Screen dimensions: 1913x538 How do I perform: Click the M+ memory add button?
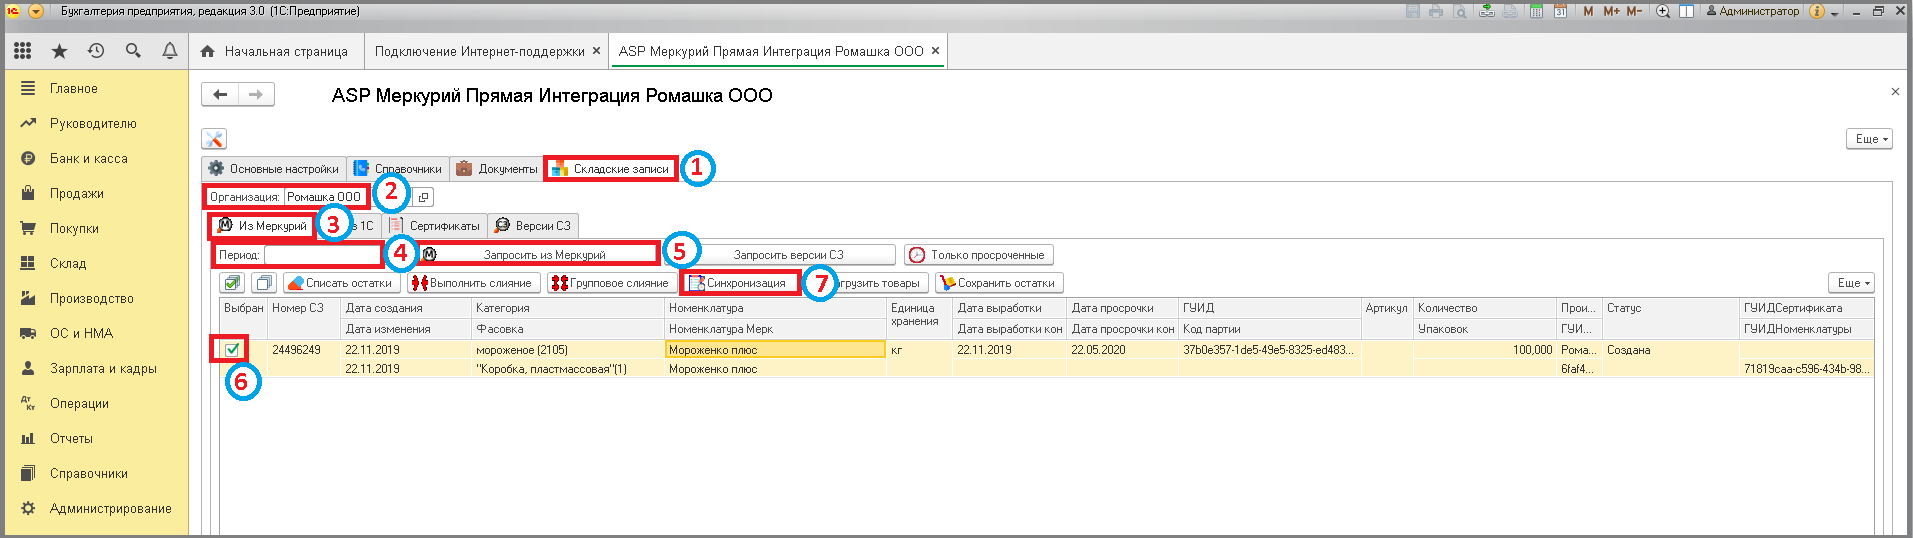[1611, 11]
